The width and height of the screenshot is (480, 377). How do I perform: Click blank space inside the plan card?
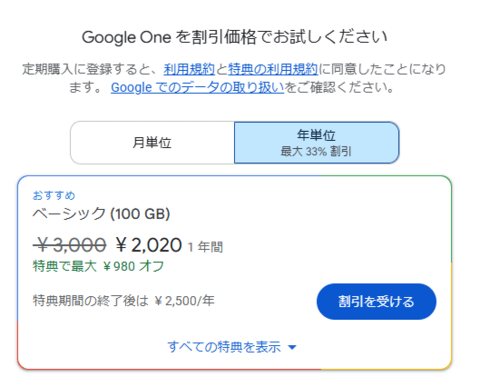333,227
